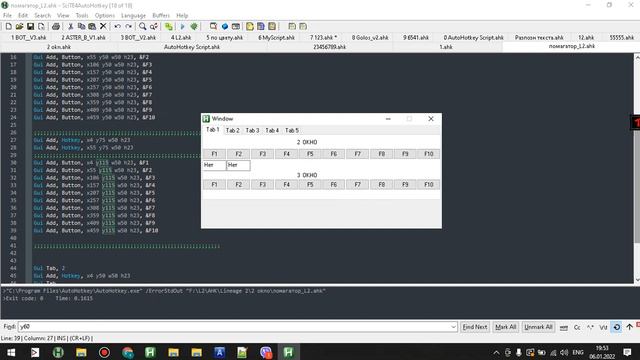
Task: Switch to the 6 MyScript.ahk tab
Action: pyautogui.click(x=276, y=38)
